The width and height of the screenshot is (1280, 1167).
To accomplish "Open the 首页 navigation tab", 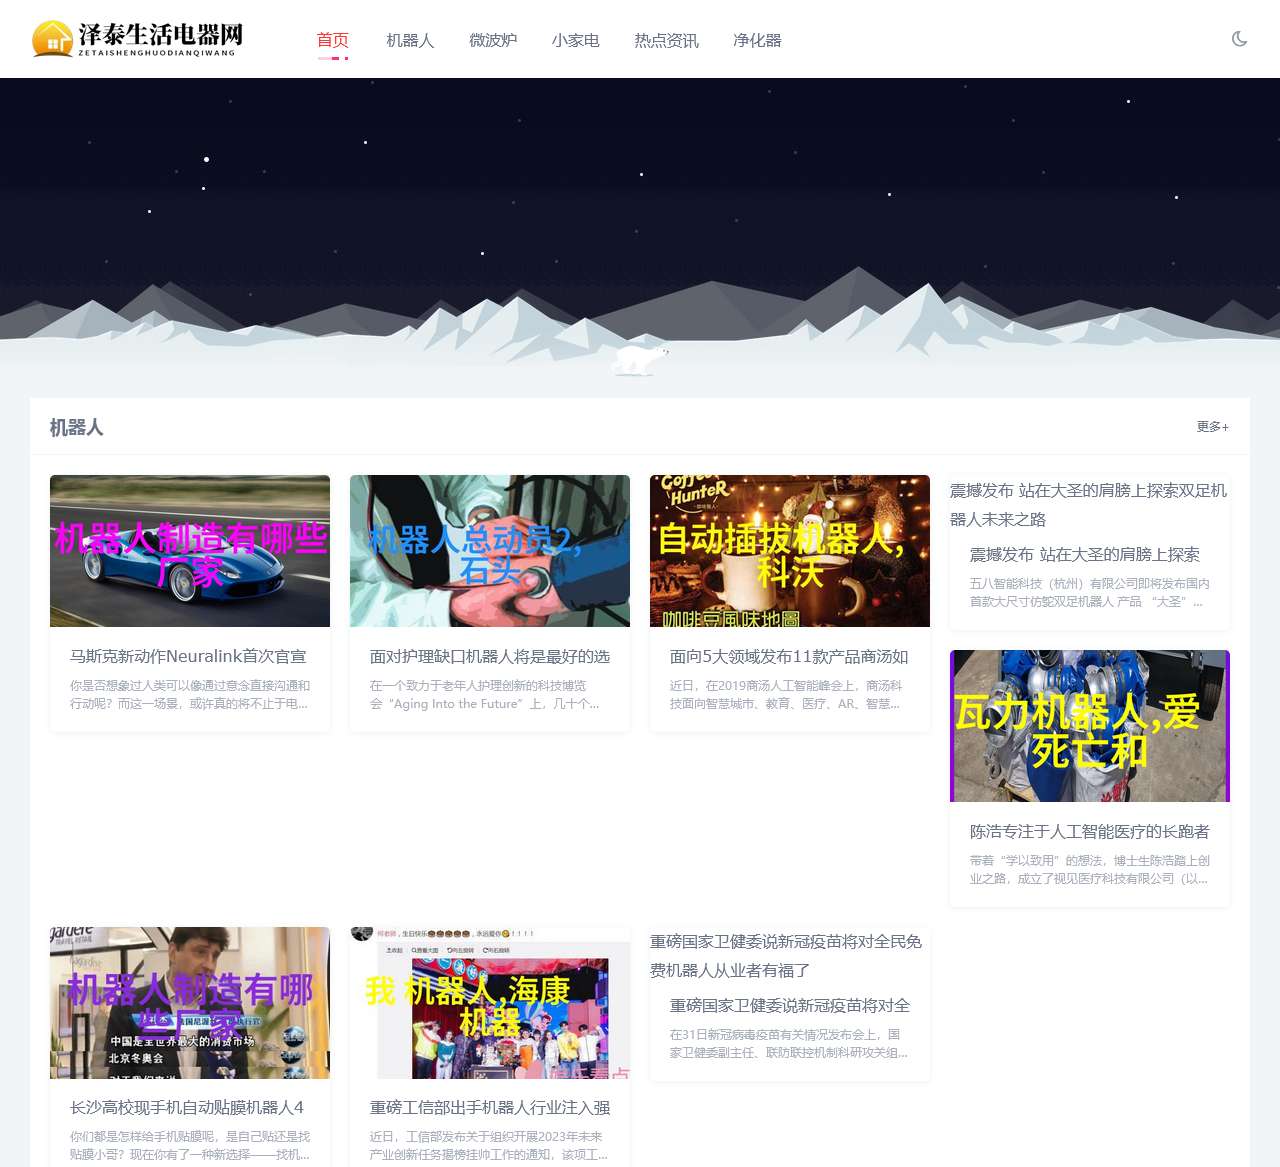I will point(333,40).
